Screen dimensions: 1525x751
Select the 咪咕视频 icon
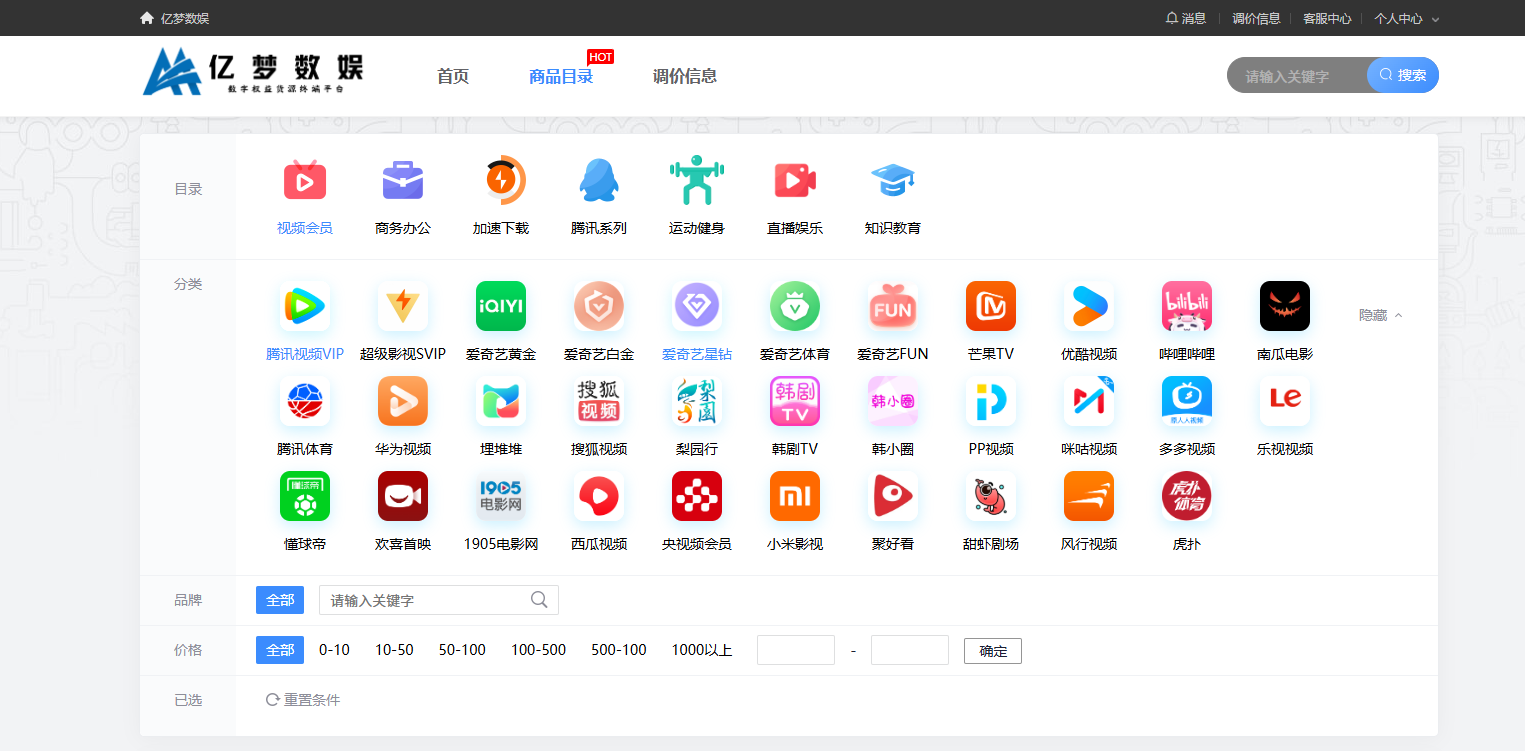1089,401
